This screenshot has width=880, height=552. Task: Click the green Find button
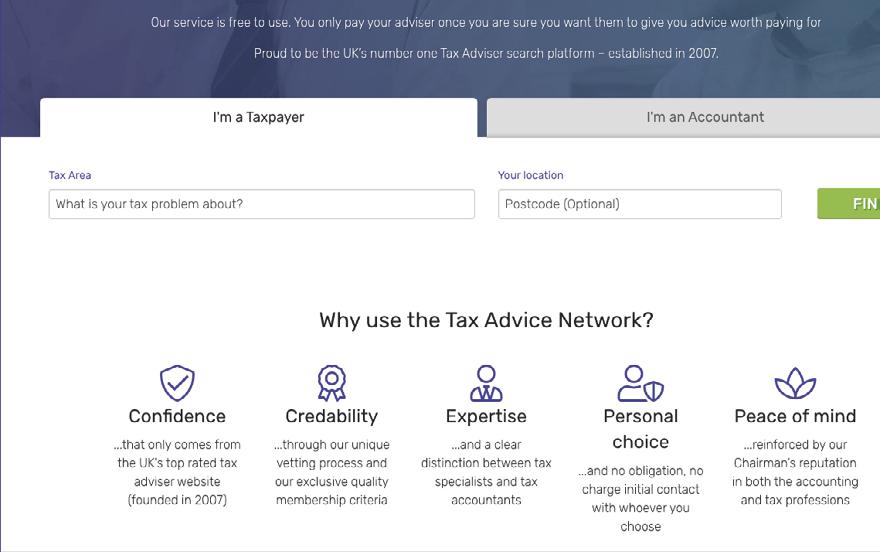(849, 204)
